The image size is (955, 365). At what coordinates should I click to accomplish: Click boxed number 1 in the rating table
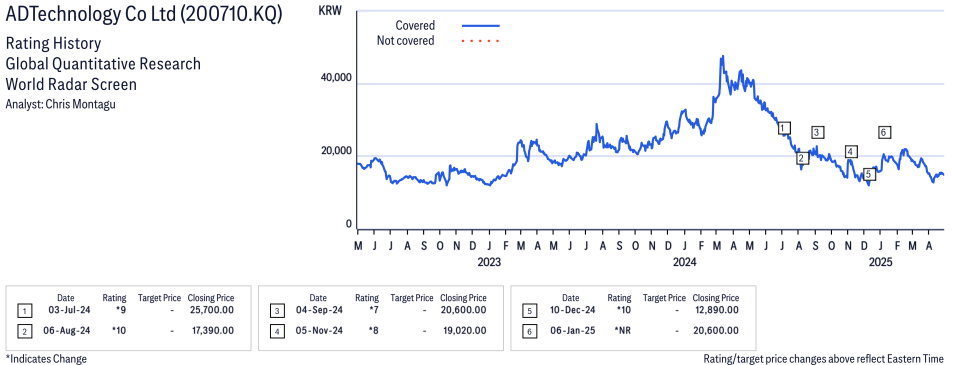click(24, 311)
